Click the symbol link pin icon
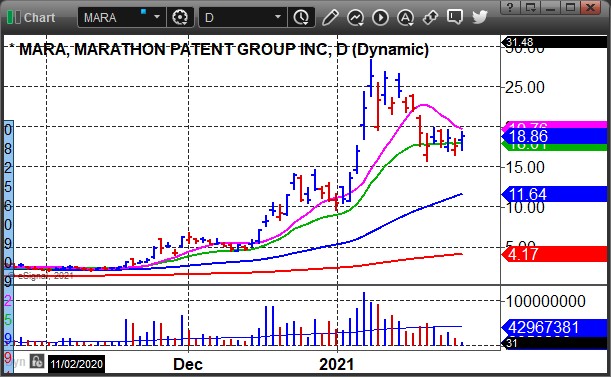The width and height of the screenshot is (611, 377). coord(430,18)
